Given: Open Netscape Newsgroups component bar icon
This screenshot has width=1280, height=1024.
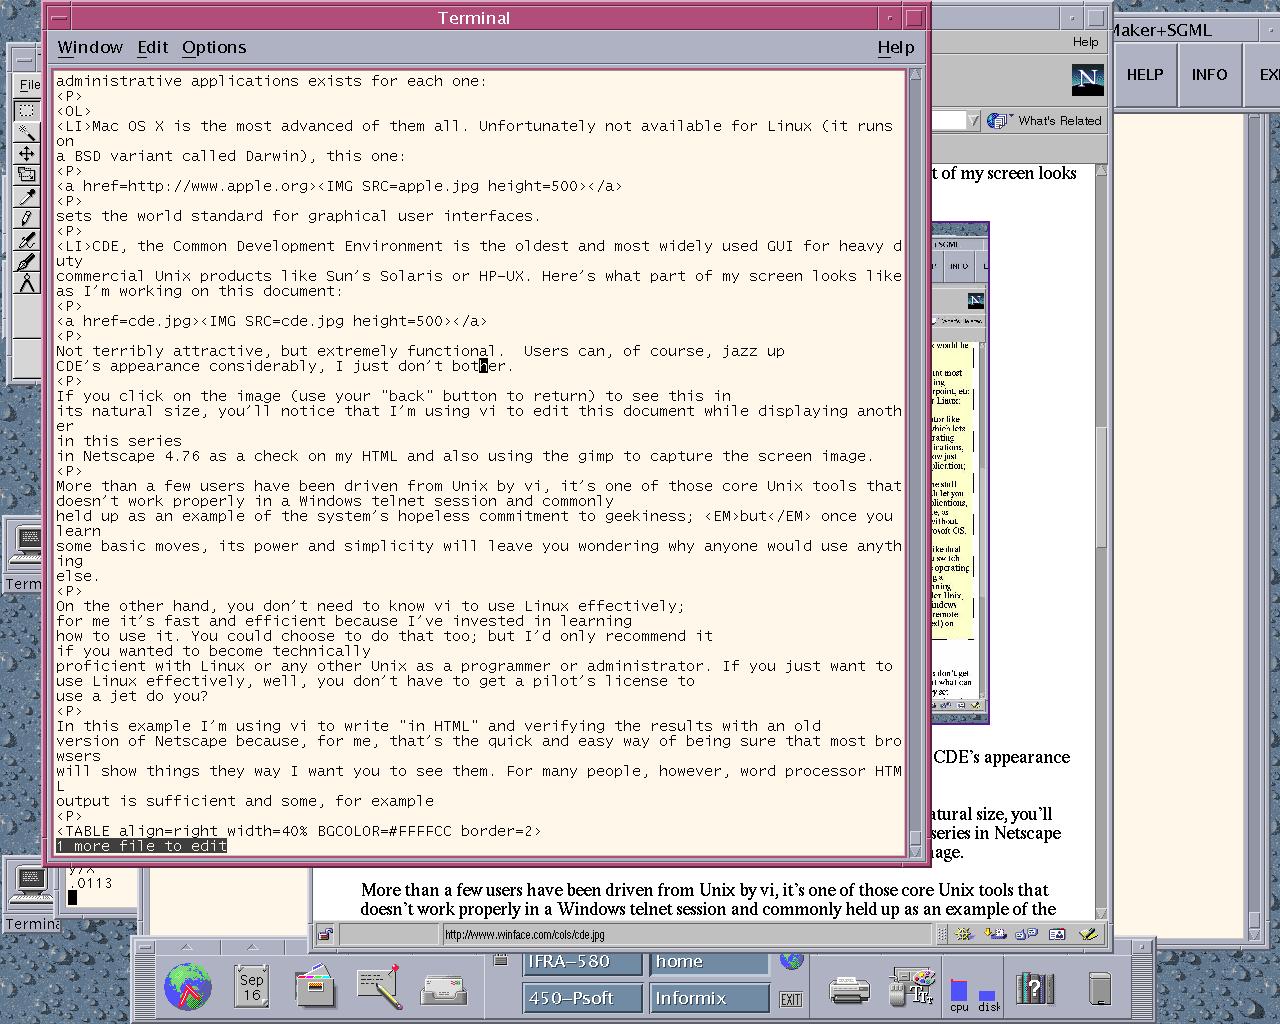Looking at the screenshot, I should coord(1026,934).
